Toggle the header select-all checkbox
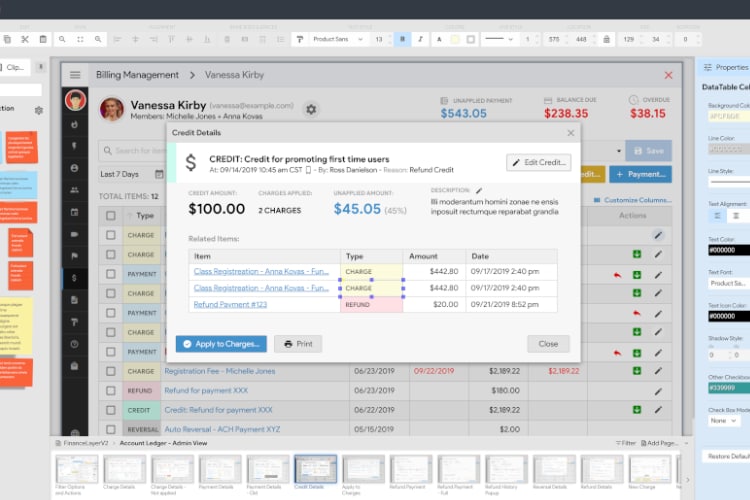This screenshot has width=750, height=500. 110,216
